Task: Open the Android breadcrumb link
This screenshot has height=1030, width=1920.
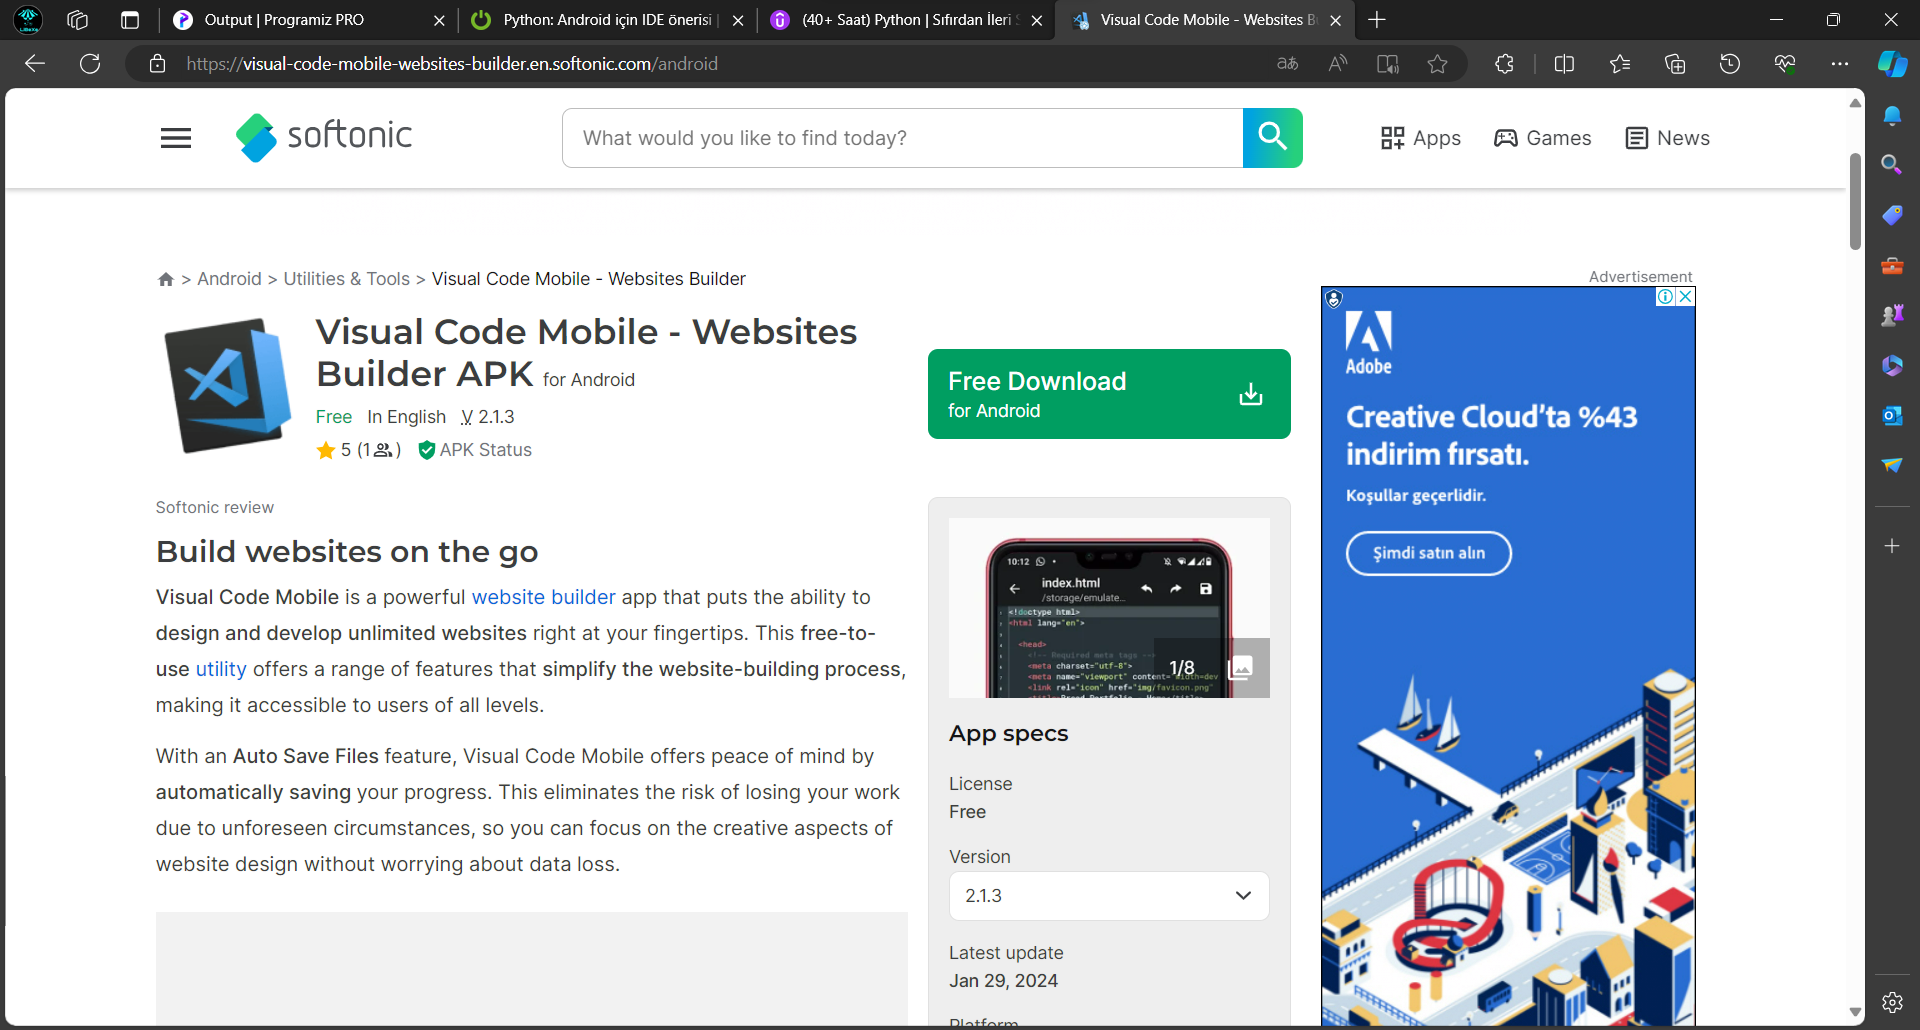Action: [229, 279]
